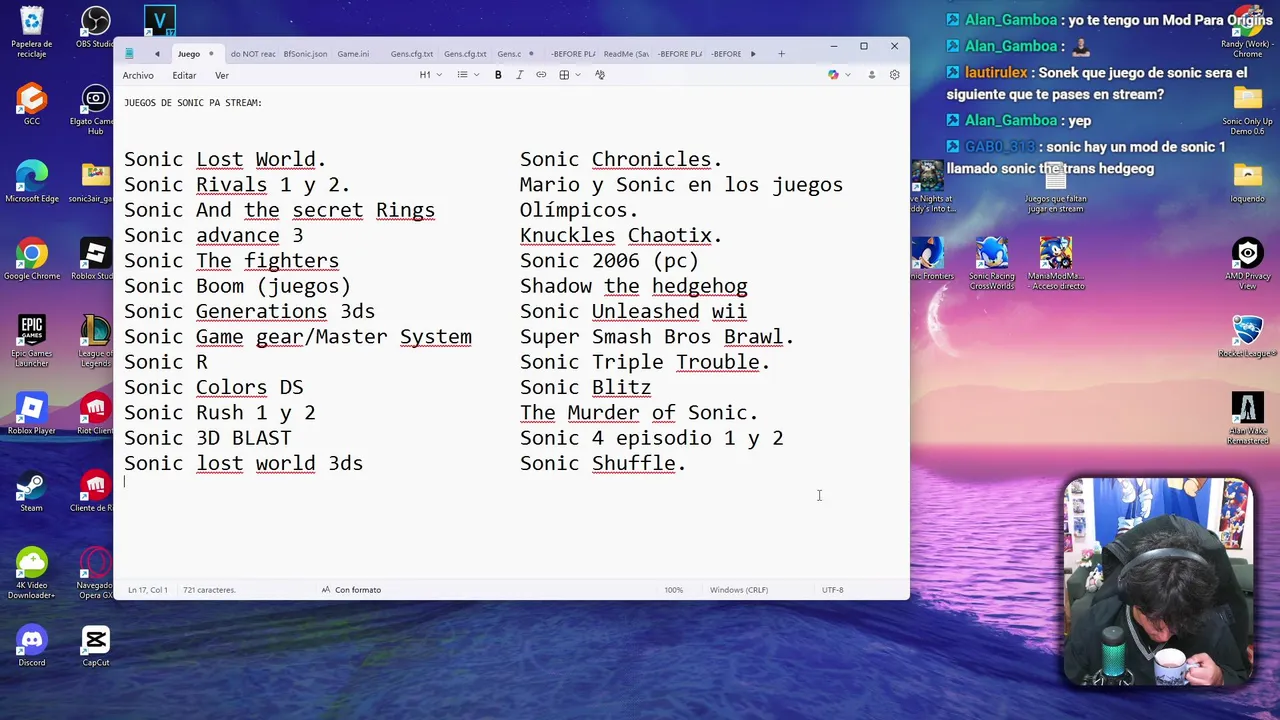Open the Windows (CRLF) line ending selector
Screen dimensions: 1280x720
[x=739, y=590]
